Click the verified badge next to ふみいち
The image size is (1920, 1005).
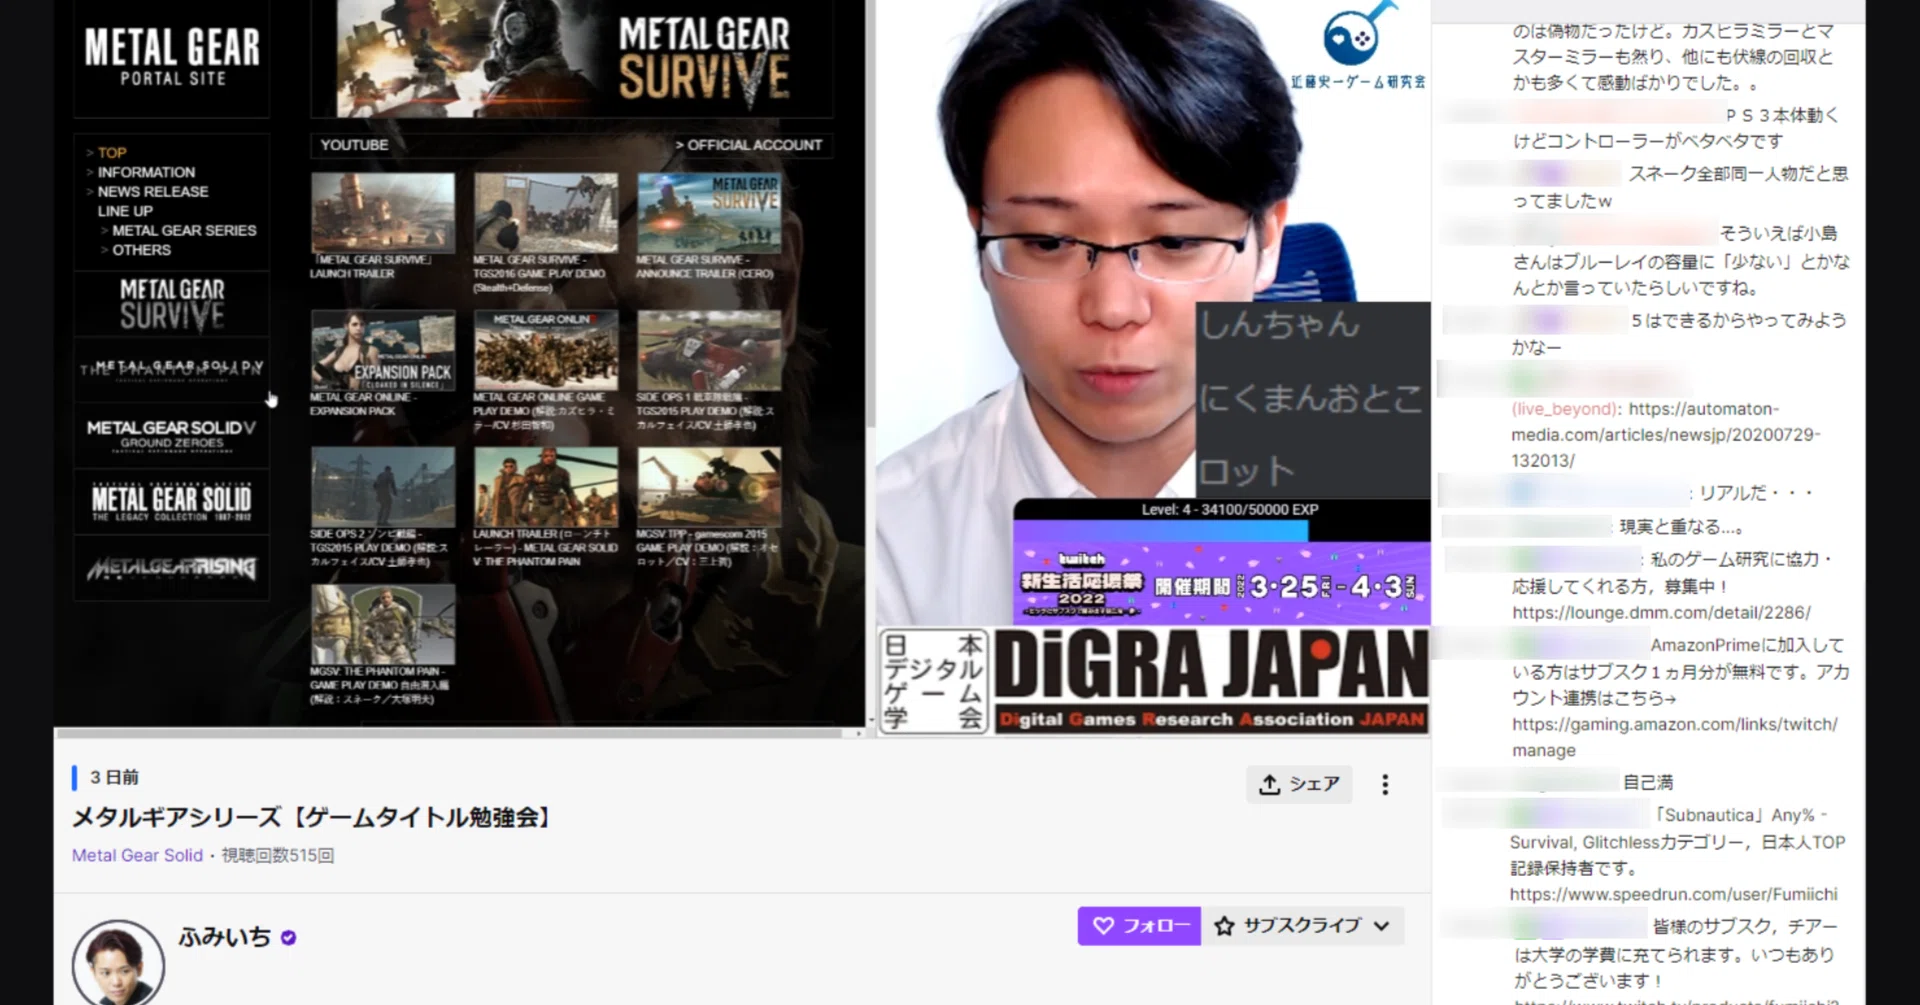click(288, 938)
